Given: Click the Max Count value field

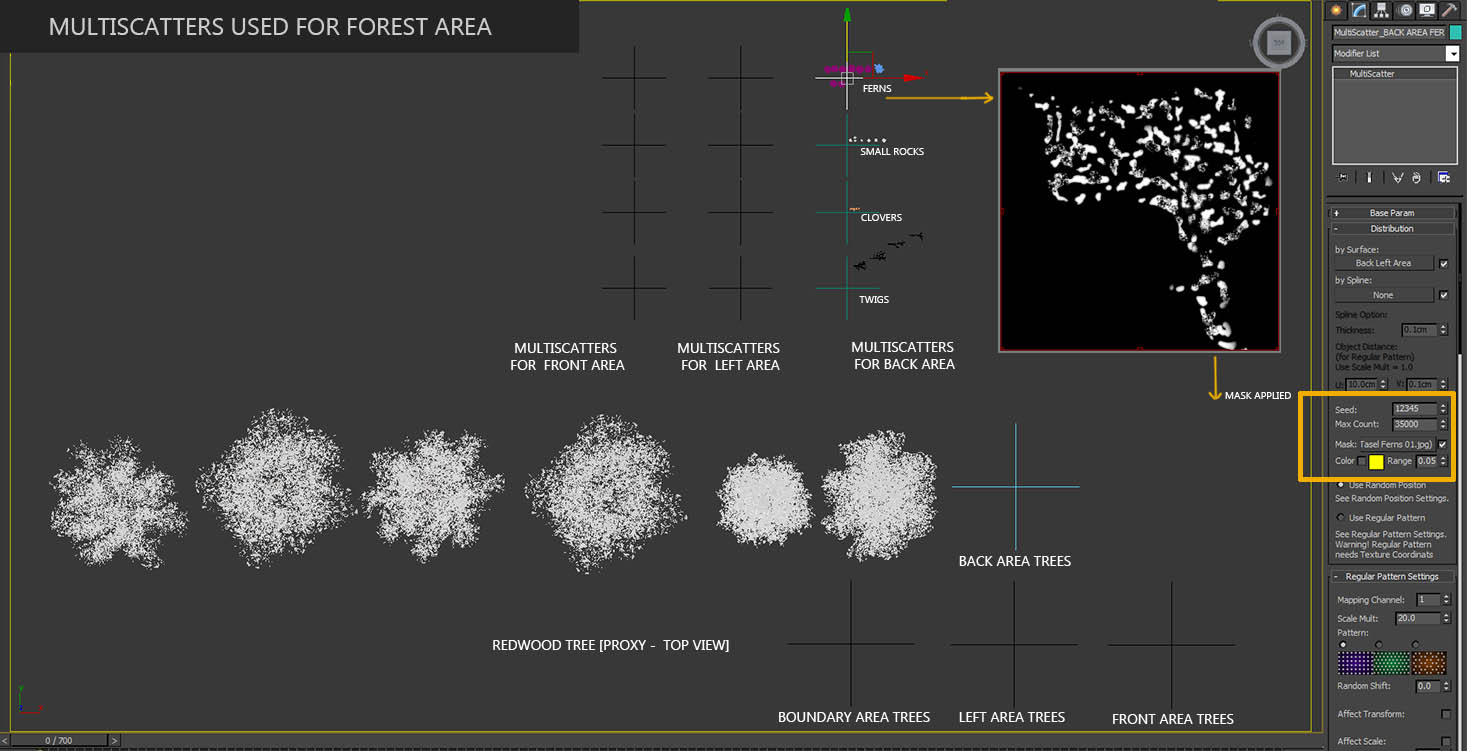Looking at the screenshot, I should (x=1415, y=424).
